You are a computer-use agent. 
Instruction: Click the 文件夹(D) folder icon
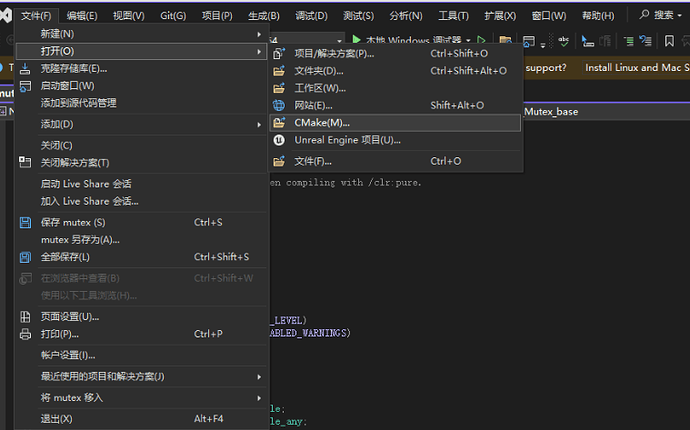tap(279, 71)
